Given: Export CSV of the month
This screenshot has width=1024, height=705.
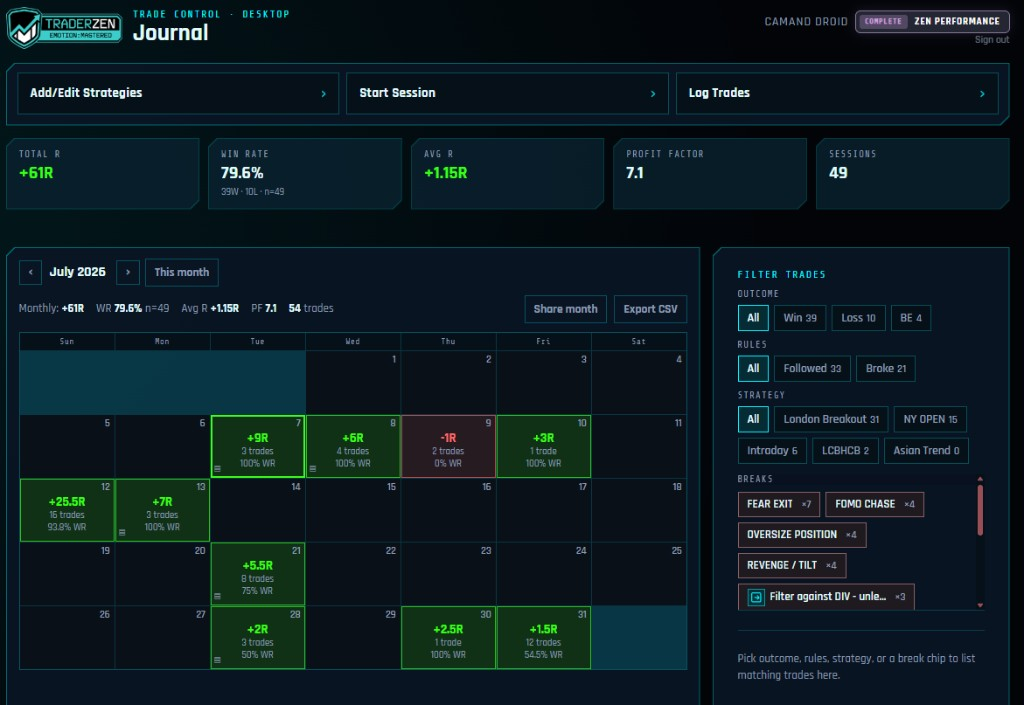Looking at the screenshot, I should point(650,309).
